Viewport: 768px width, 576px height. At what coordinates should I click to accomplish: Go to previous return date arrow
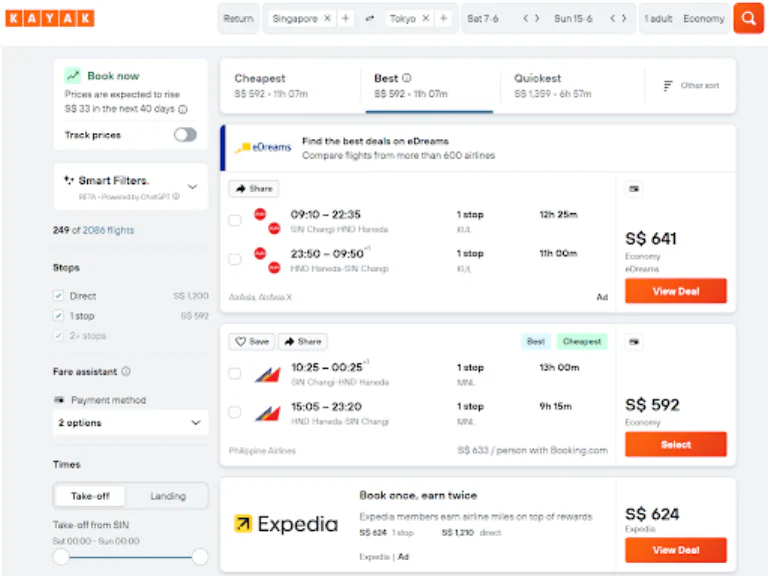[x=611, y=19]
